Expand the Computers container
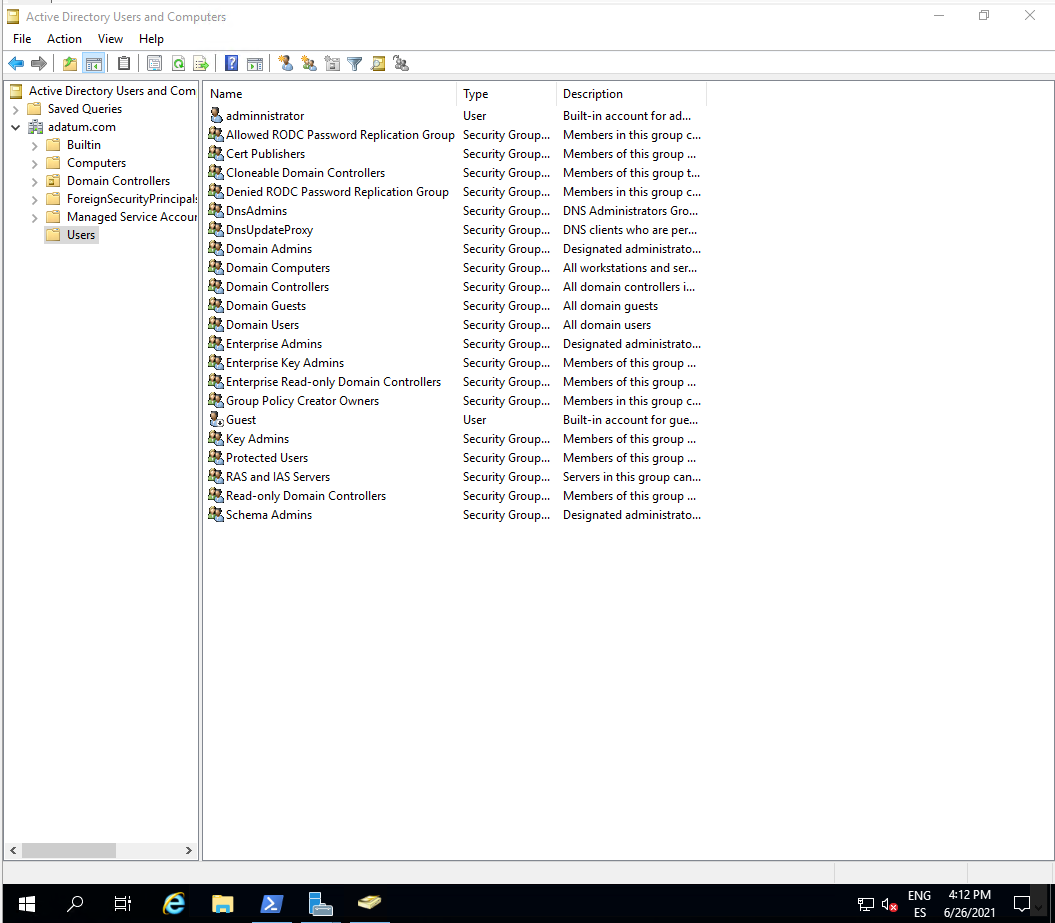This screenshot has height=923, width=1055. point(34,163)
